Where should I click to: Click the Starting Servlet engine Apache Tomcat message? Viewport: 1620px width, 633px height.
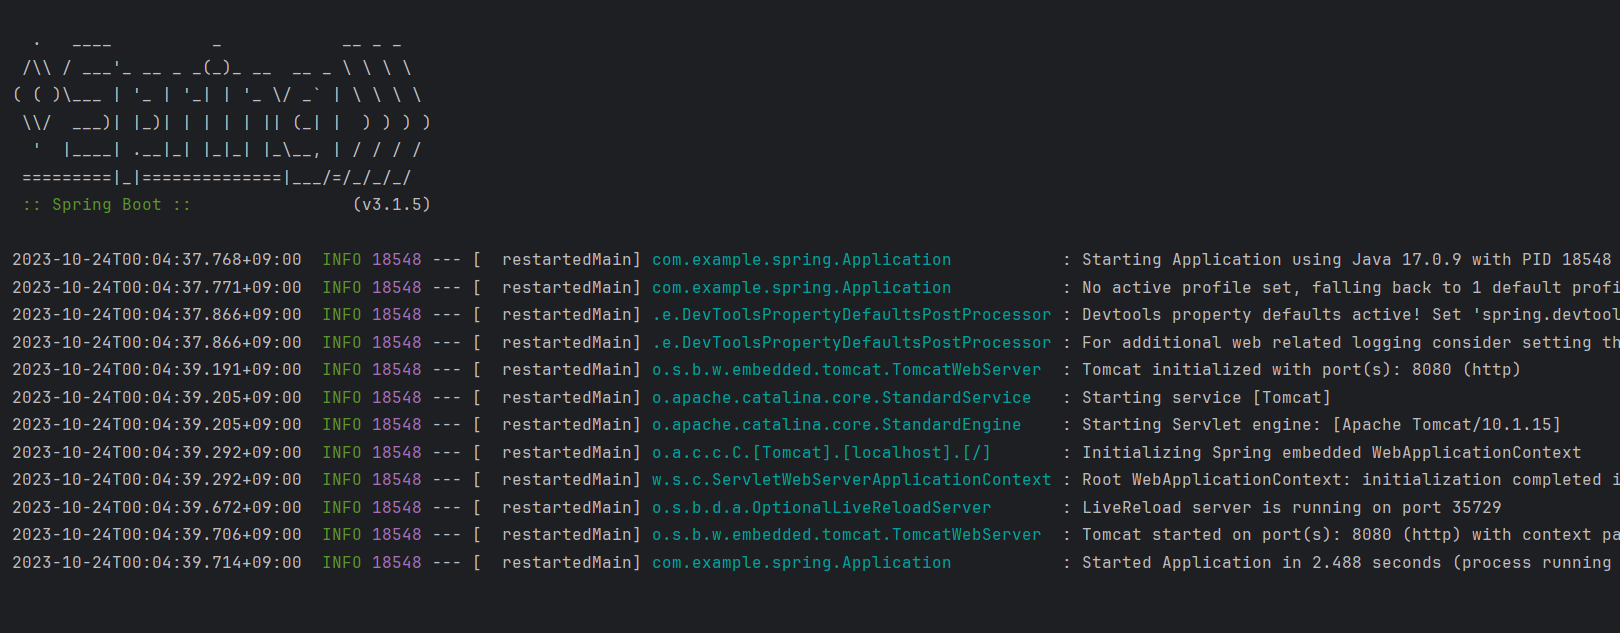click(1321, 425)
